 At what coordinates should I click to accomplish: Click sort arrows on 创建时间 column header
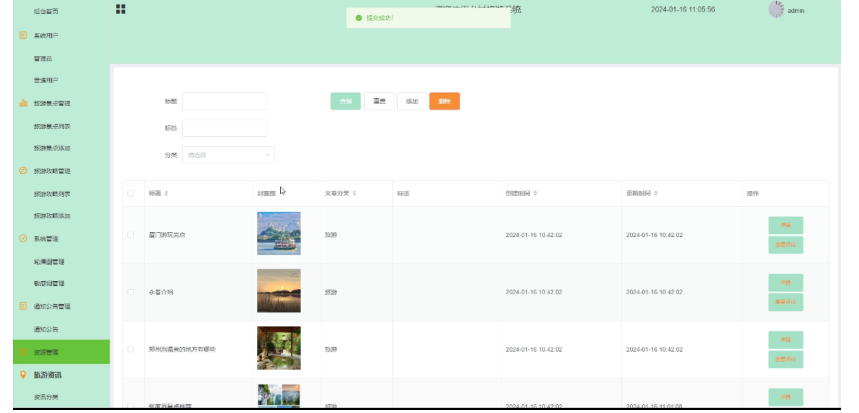coord(535,193)
